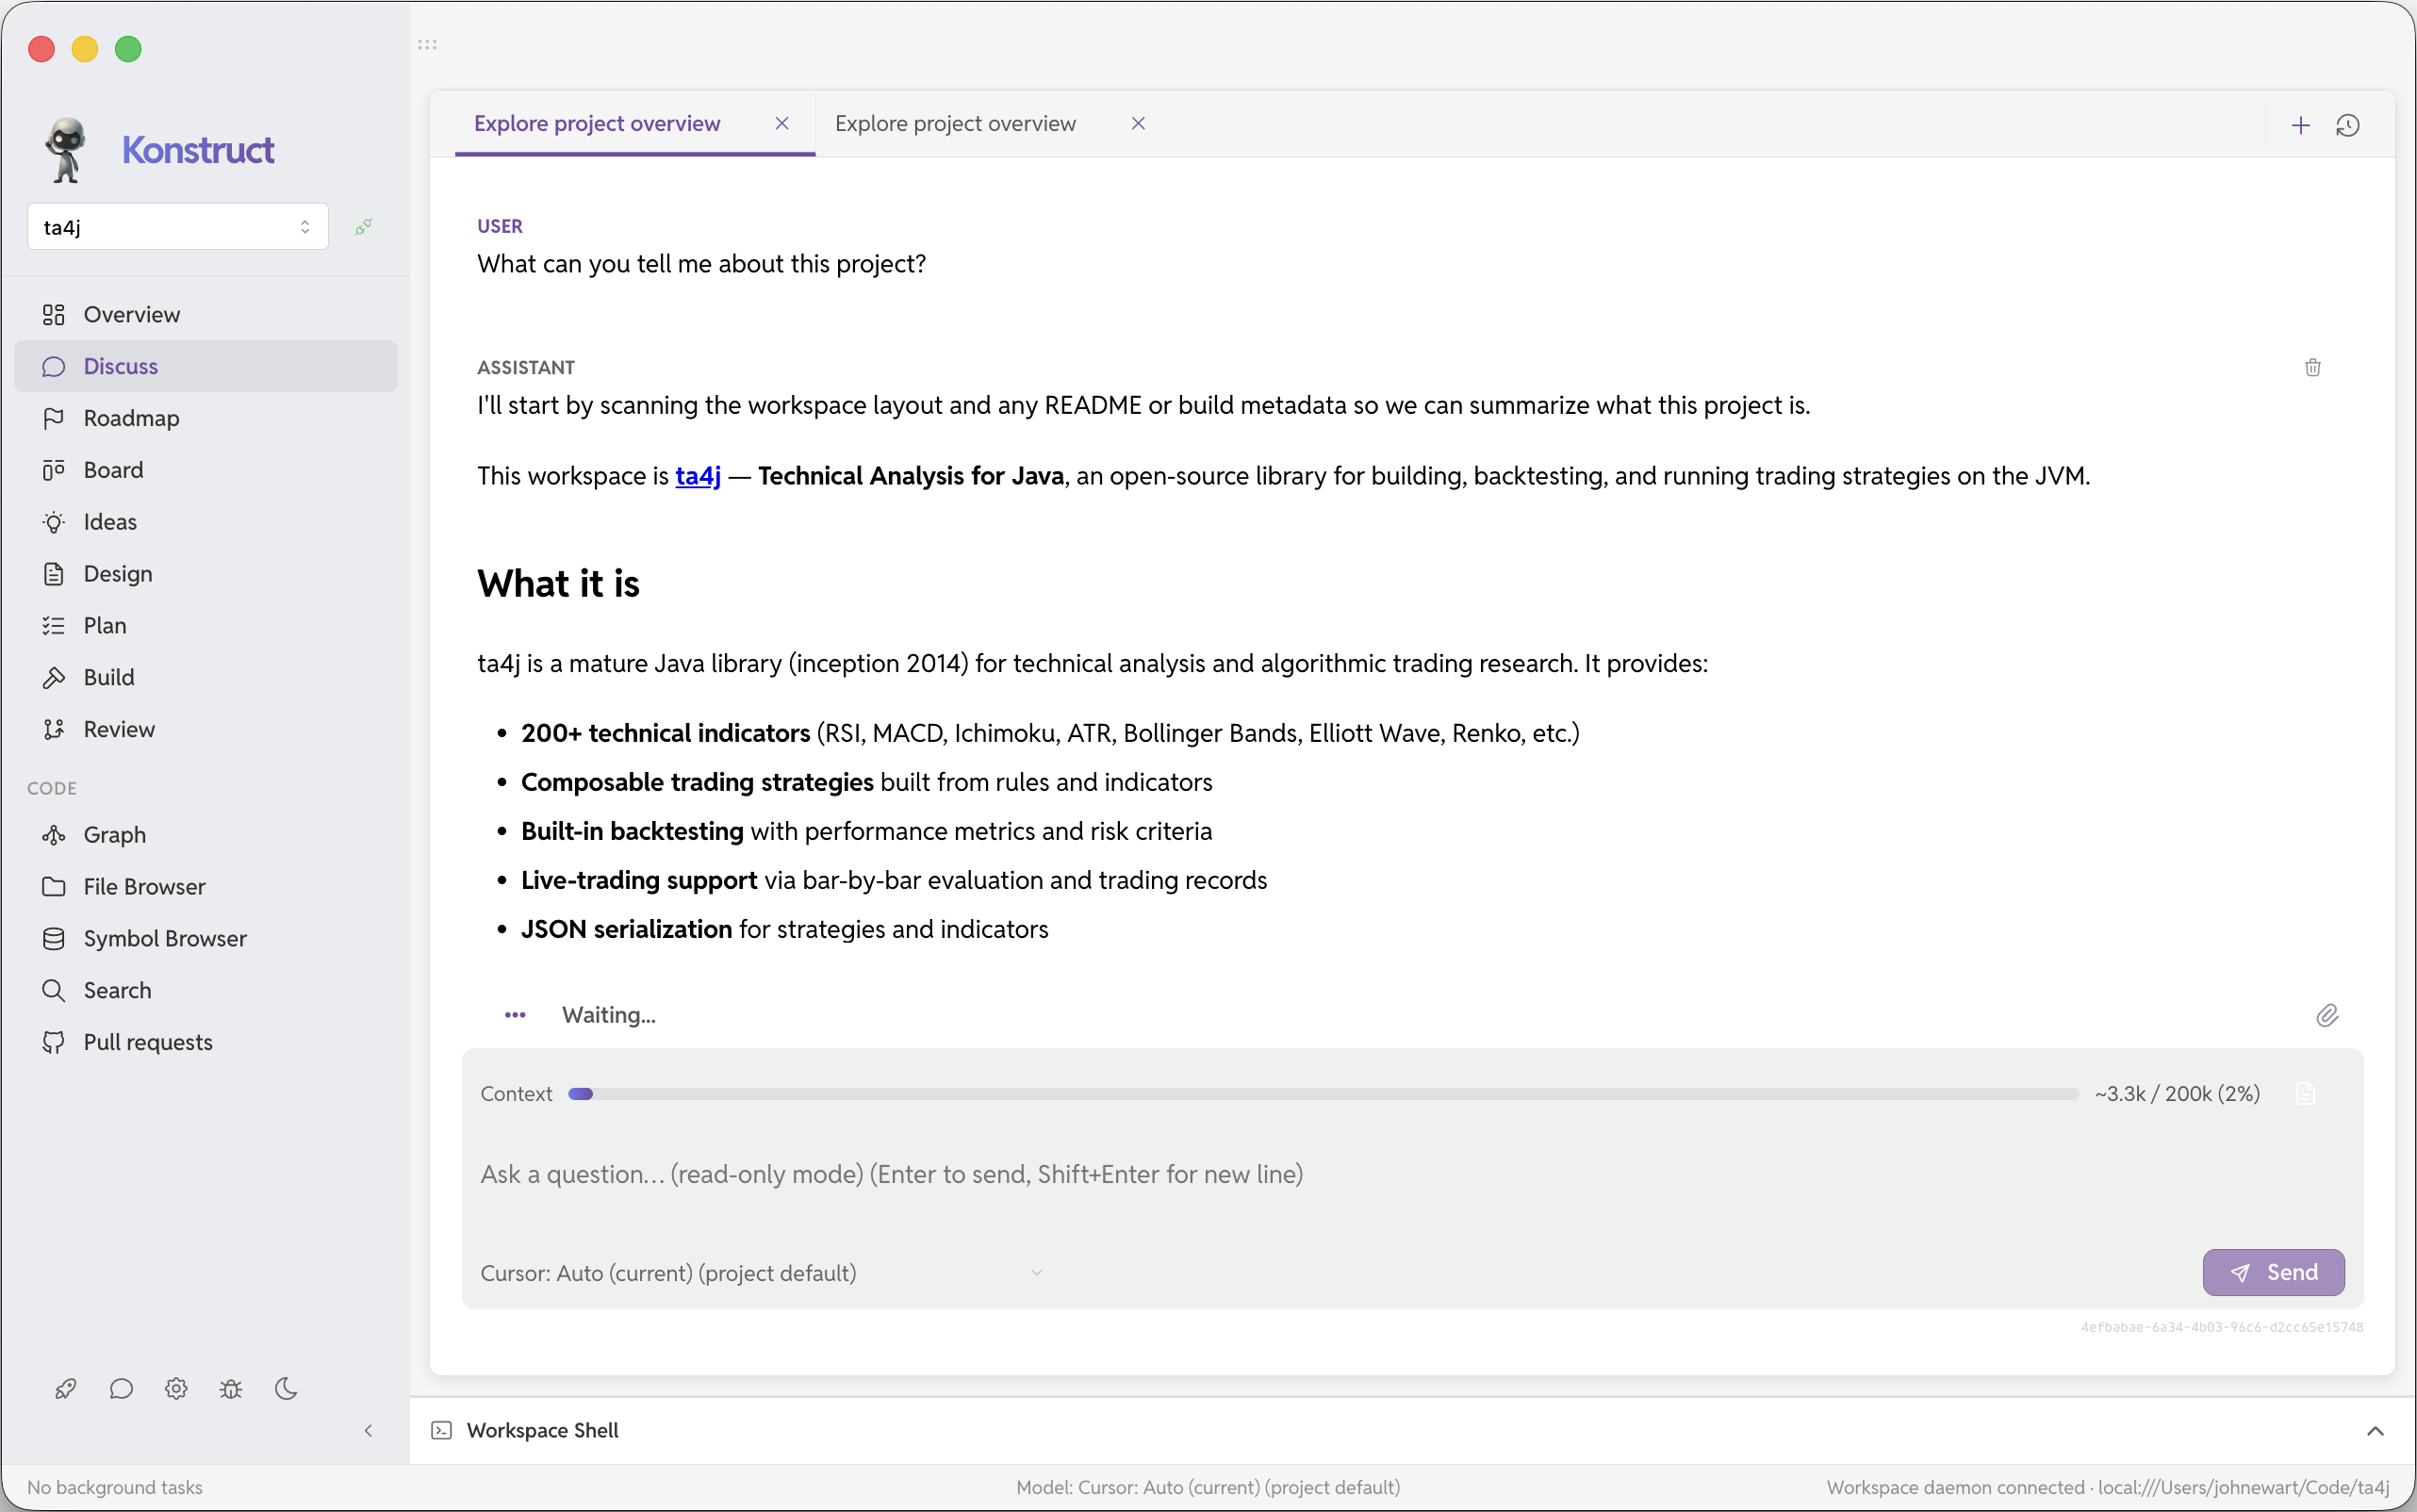Switch to the second Explore project overview tab
This screenshot has width=2417, height=1512.
point(955,124)
